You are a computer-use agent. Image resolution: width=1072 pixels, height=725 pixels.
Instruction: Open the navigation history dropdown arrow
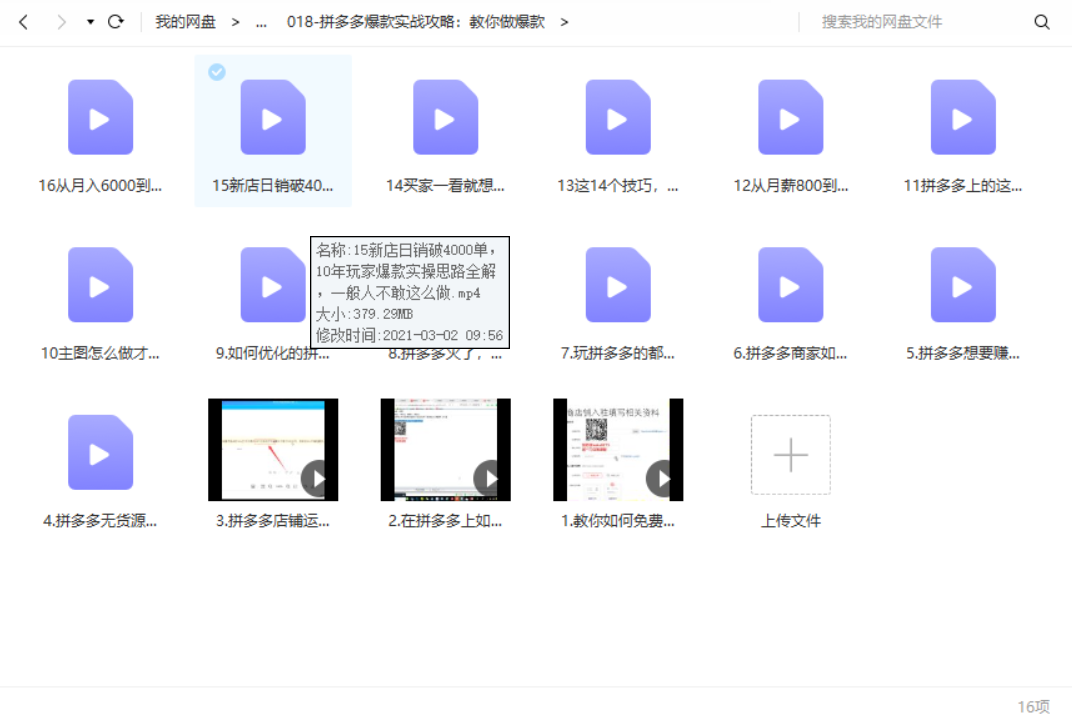tap(90, 22)
